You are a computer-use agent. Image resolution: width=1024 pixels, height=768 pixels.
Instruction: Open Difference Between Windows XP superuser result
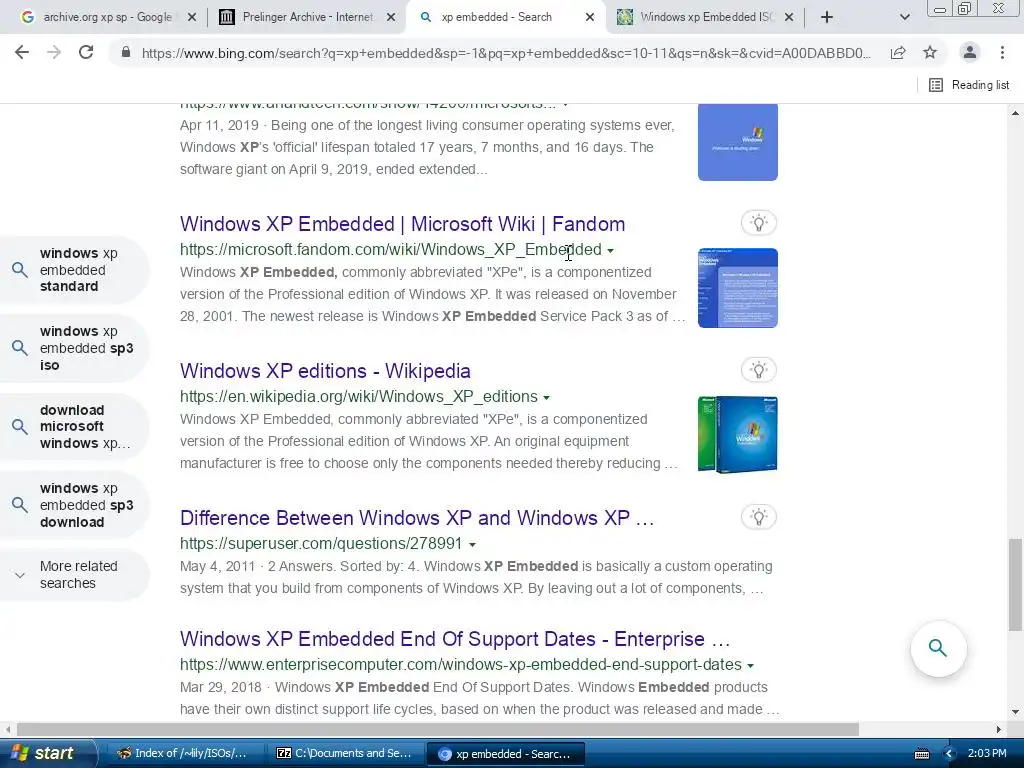[417, 518]
